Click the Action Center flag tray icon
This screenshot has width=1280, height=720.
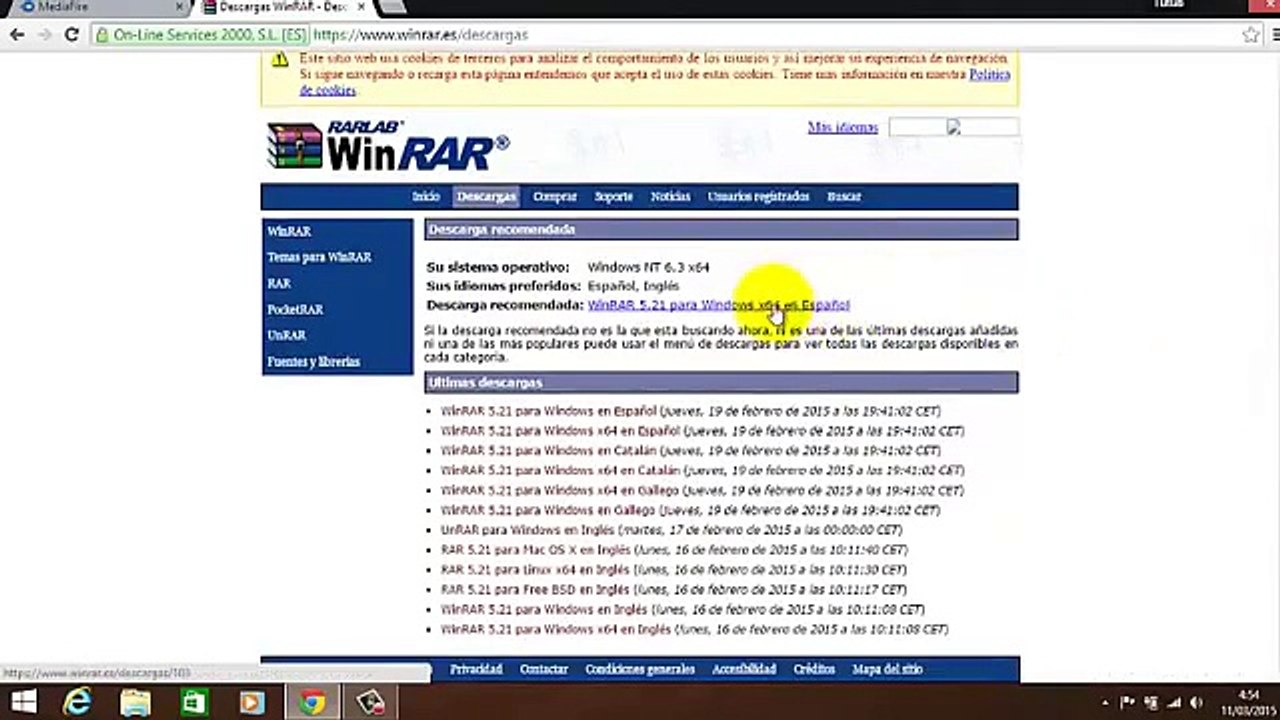click(x=1128, y=703)
